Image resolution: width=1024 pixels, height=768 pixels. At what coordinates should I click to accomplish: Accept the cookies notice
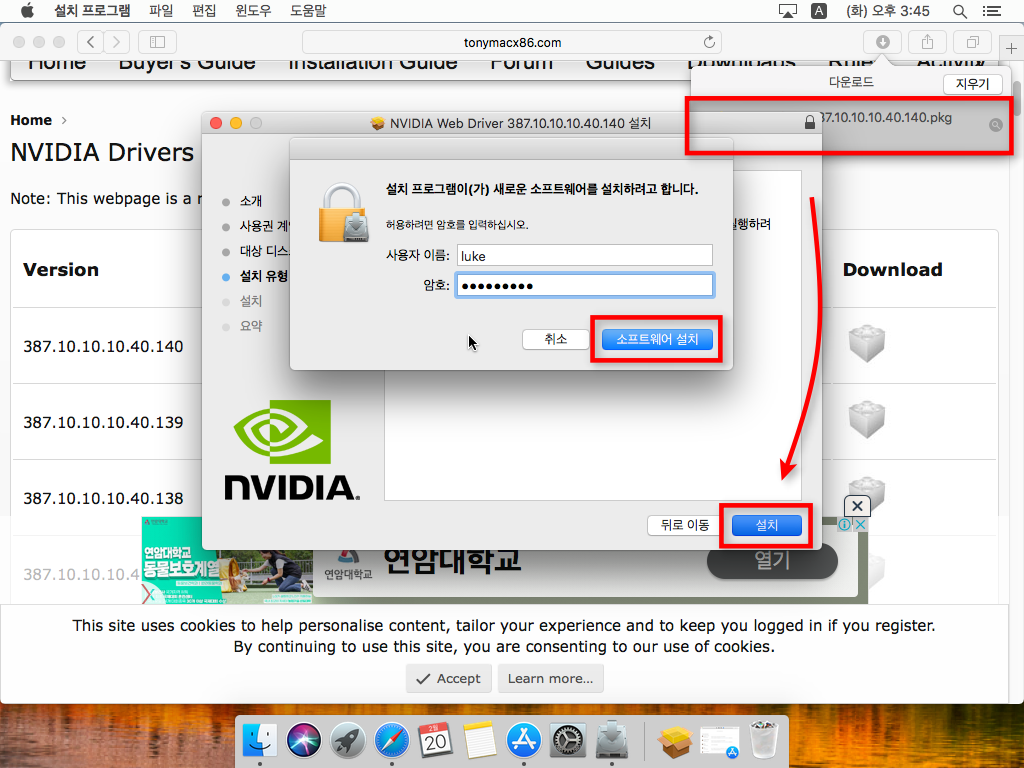click(x=449, y=679)
